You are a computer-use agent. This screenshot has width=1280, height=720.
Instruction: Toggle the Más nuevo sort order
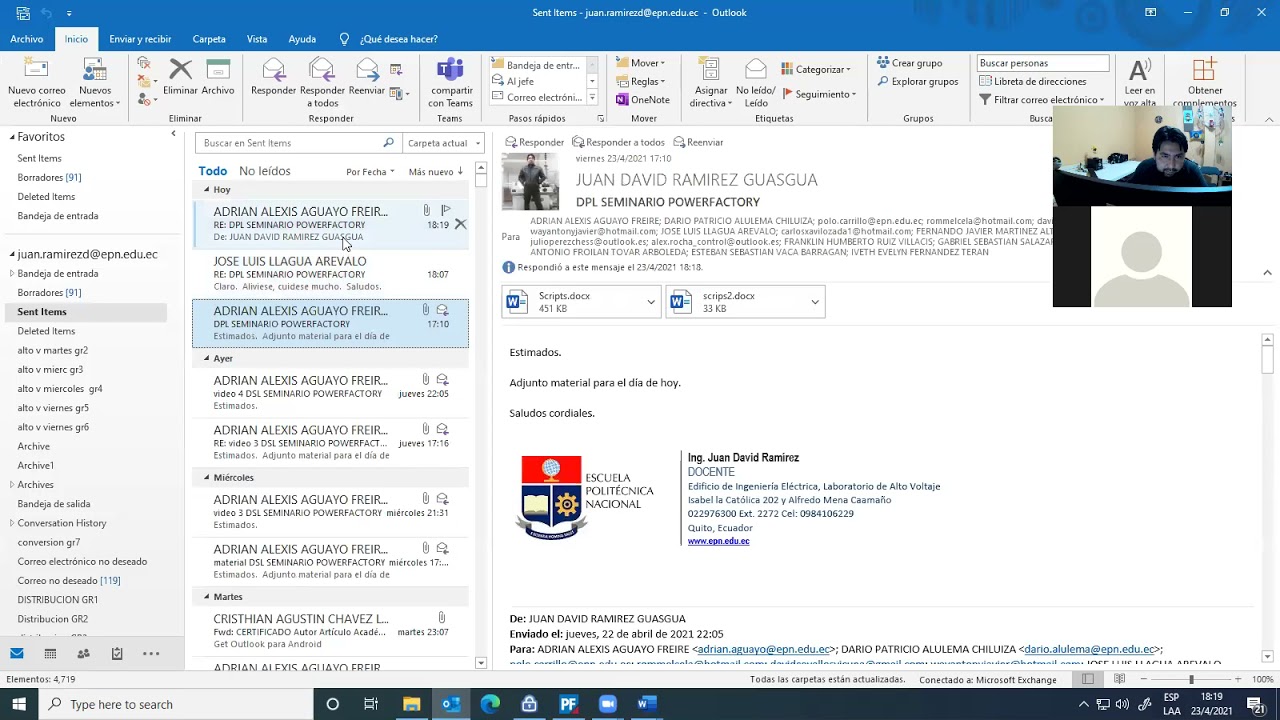435,172
